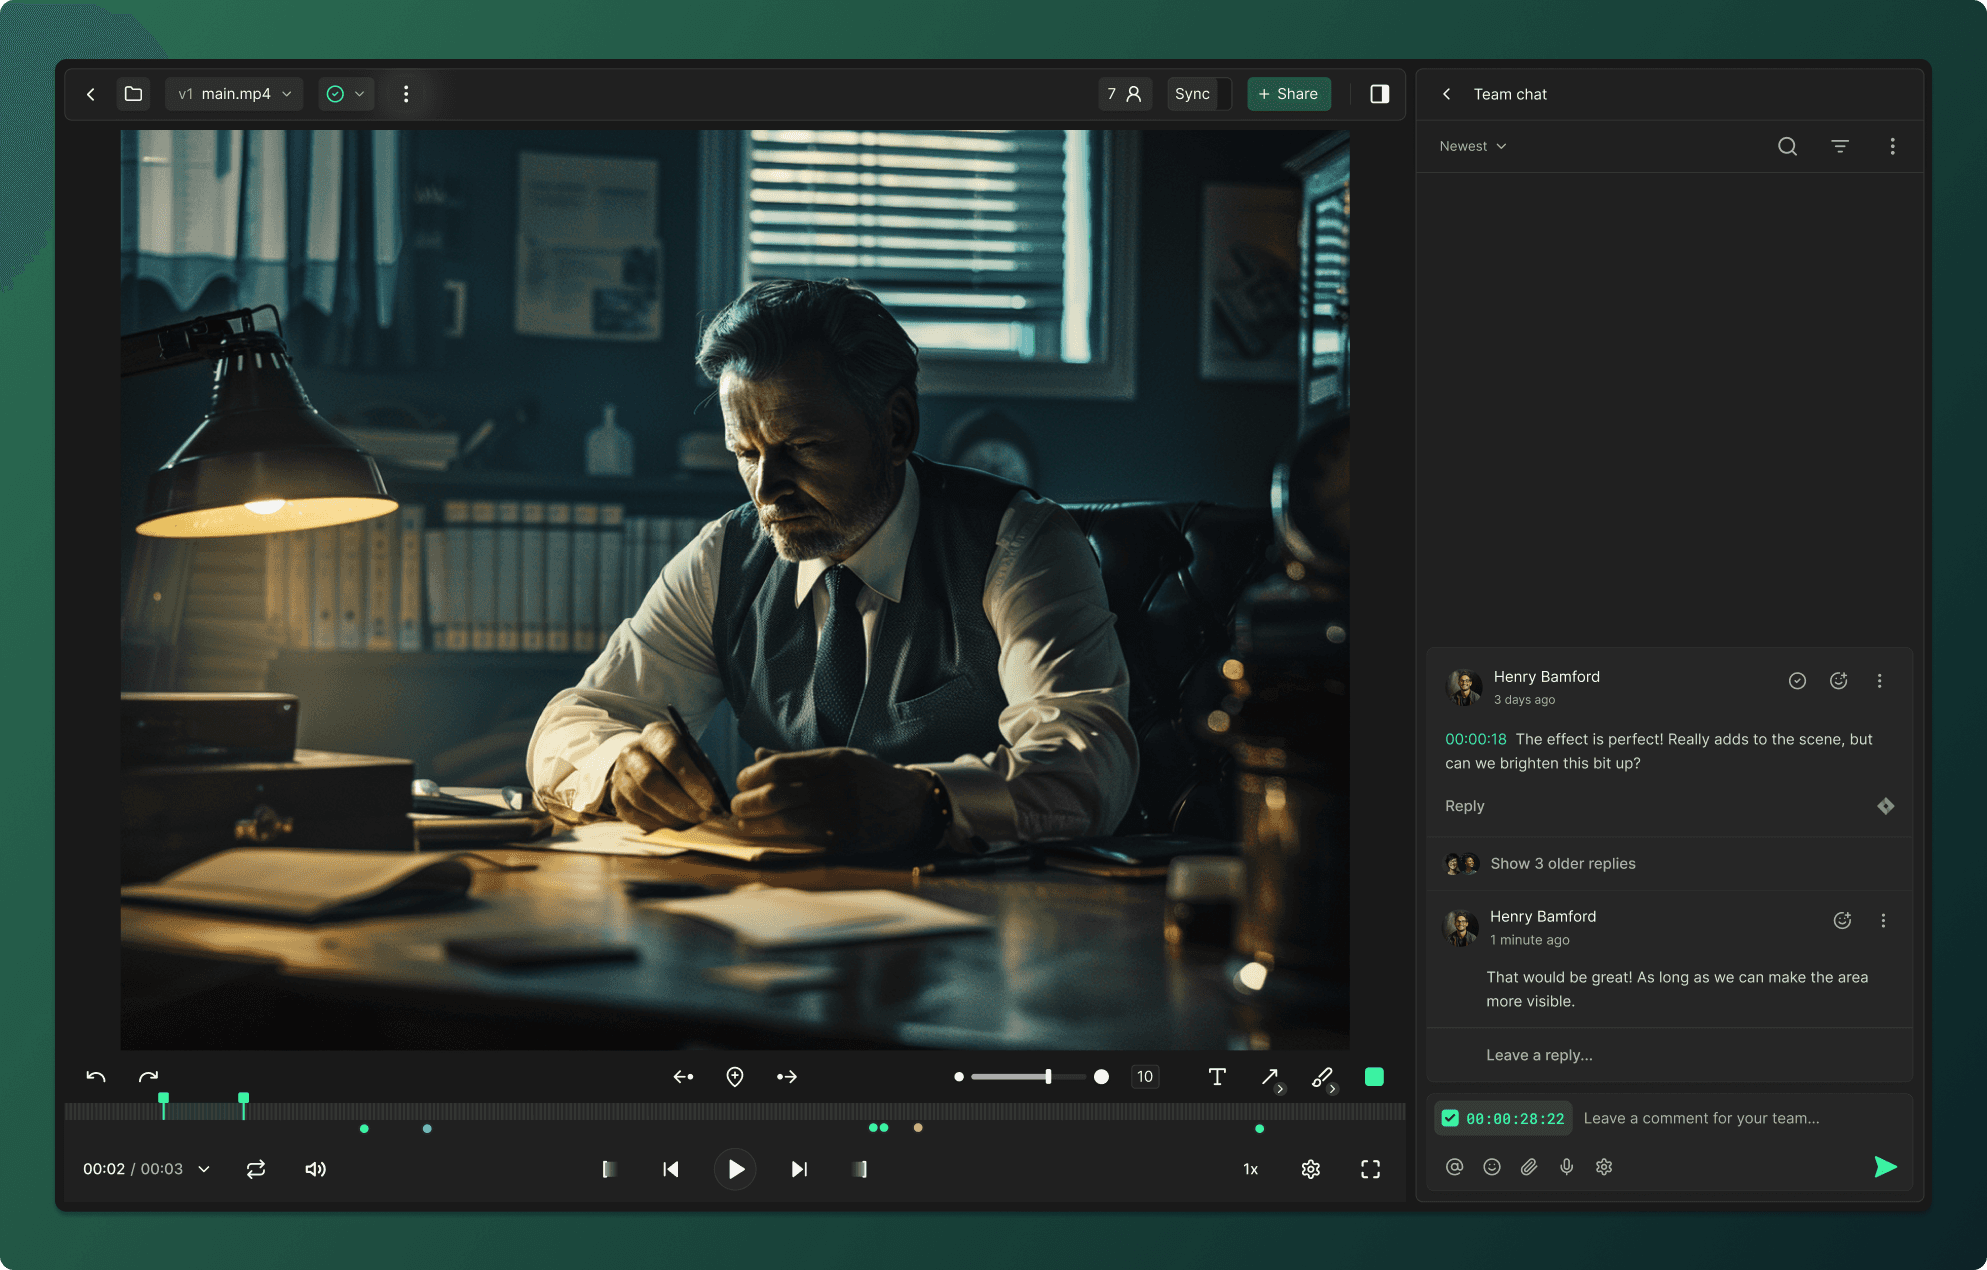Screen dimensions: 1987x1270
Task: Mark Henry Bamford's comment as resolved
Action: (1797, 681)
